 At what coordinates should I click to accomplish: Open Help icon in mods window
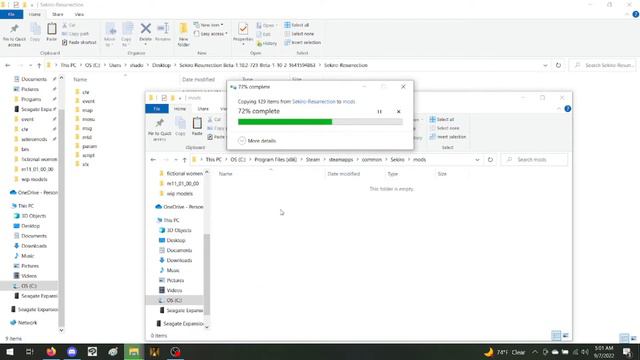tap(568, 109)
